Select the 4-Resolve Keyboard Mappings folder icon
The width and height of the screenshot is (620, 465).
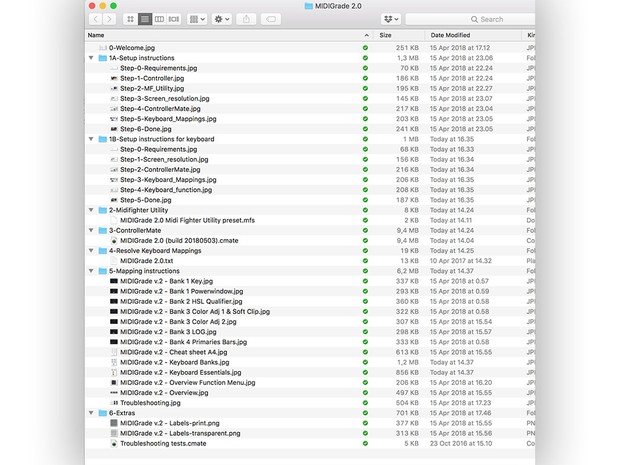coord(103,251)
